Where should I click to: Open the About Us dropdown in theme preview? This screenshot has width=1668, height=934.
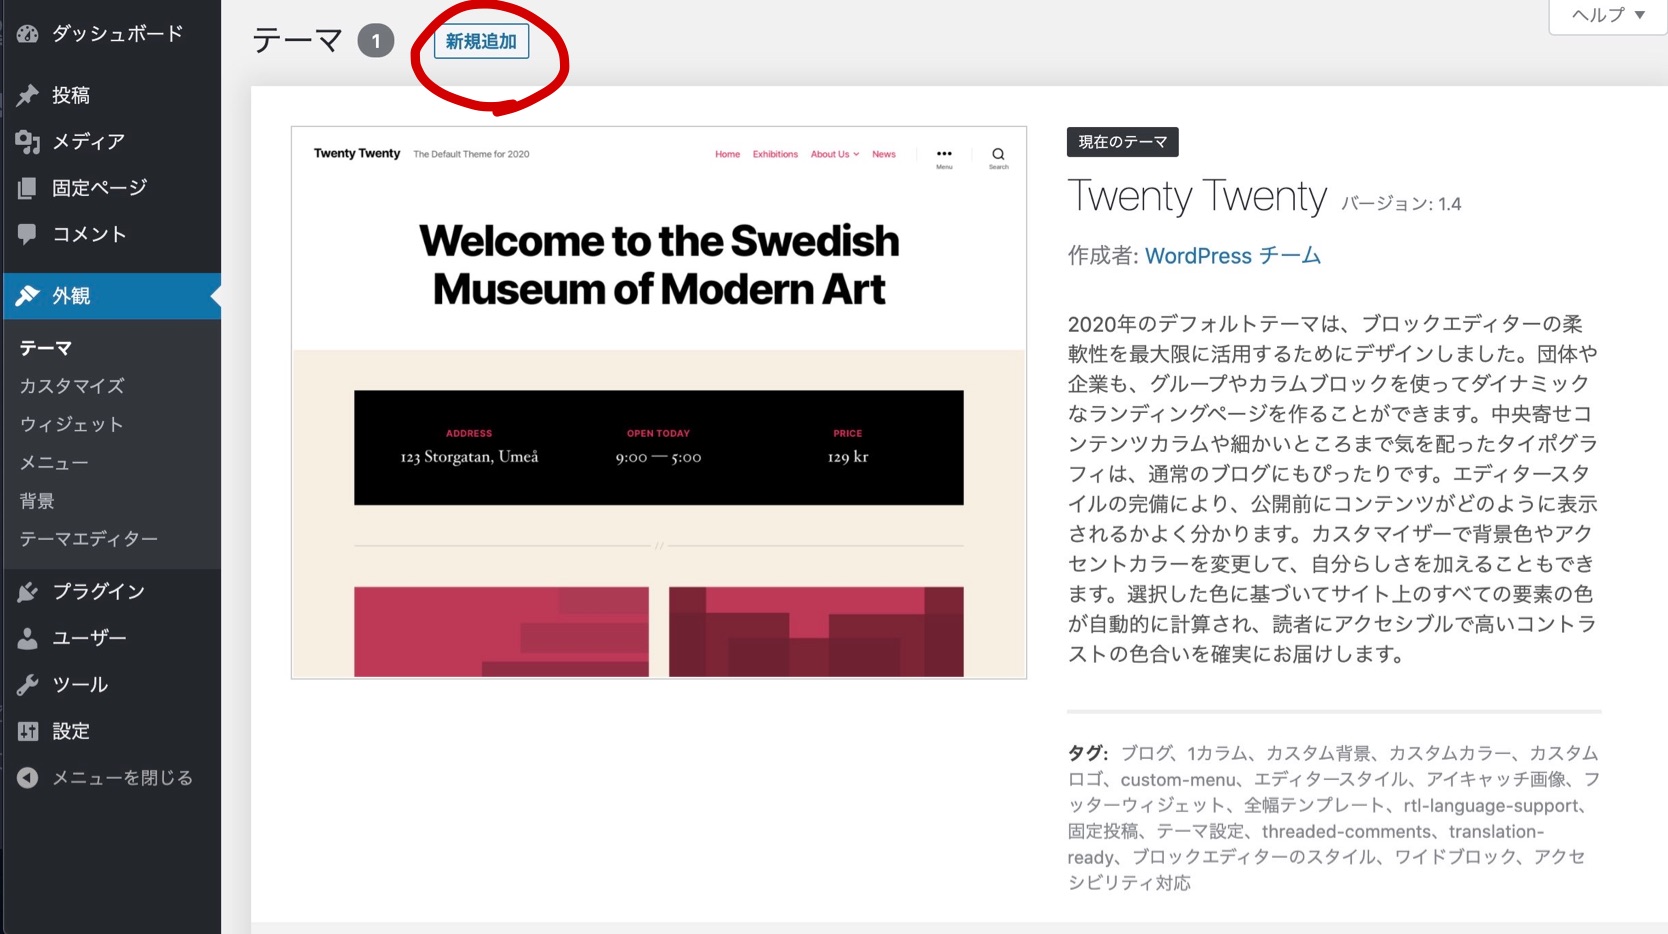coord(834,154)
